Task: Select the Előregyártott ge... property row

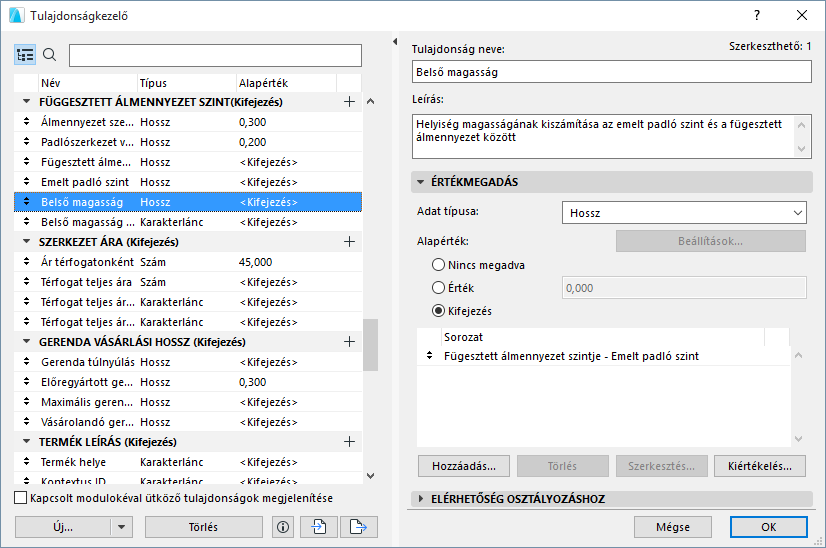Action: click(x=188, y=382)
